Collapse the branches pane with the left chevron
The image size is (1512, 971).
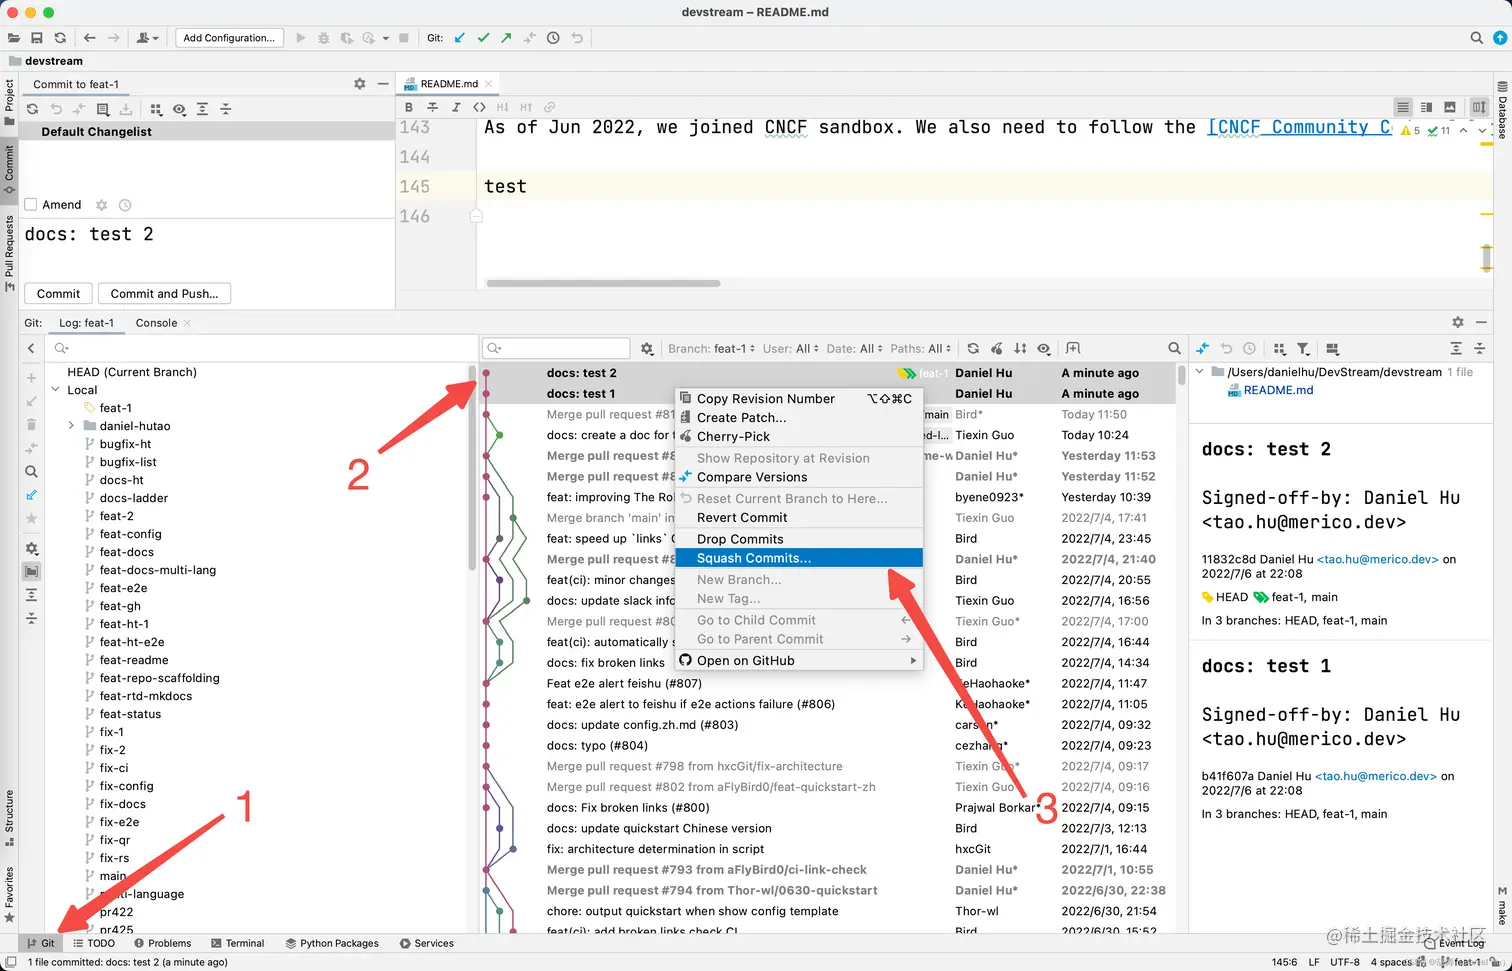point(31,348)
